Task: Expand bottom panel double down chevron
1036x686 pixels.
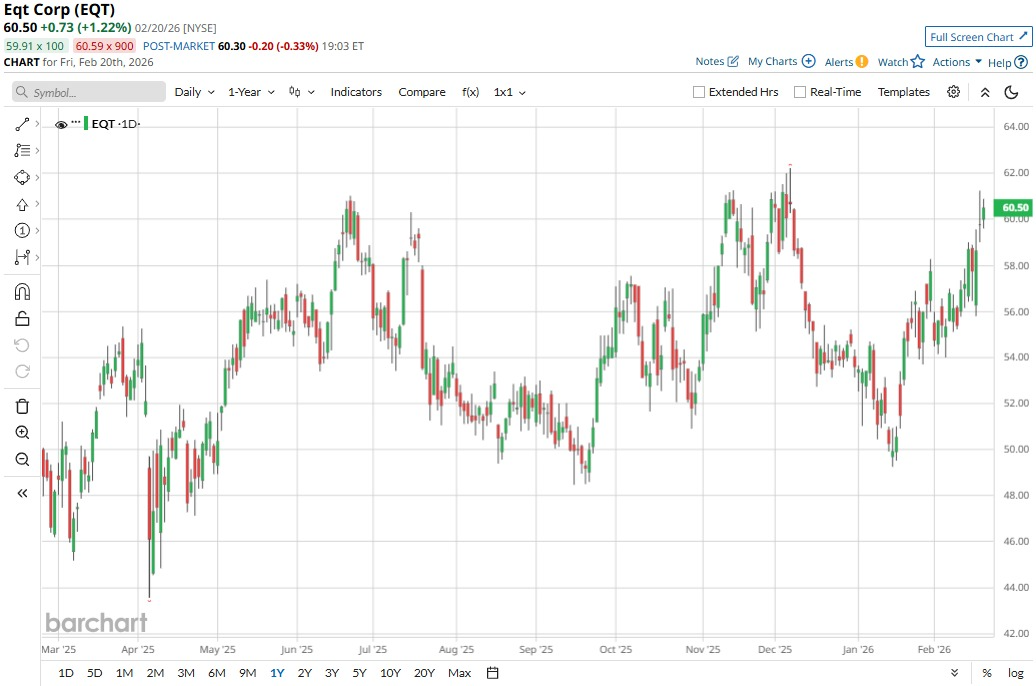Action: pos(954,673)
